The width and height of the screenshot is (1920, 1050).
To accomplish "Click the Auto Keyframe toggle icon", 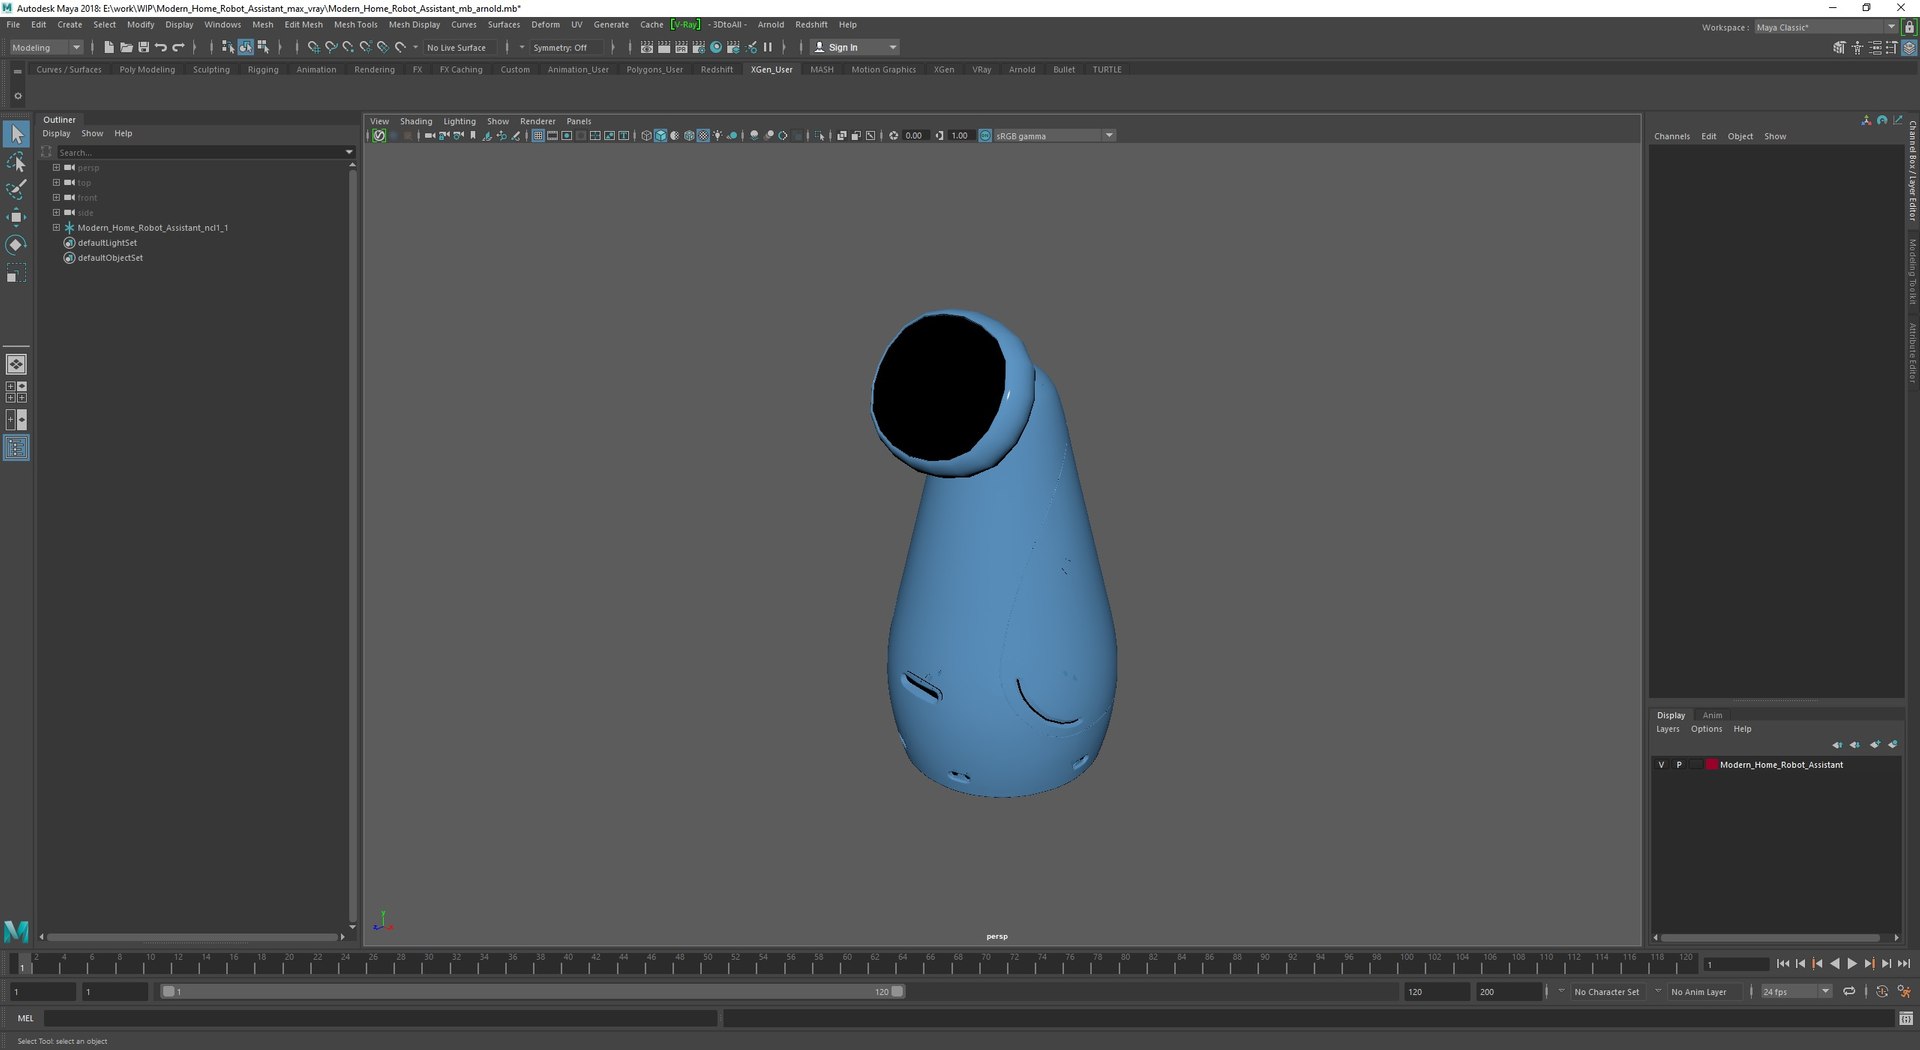I will pyautogui.click(x=1882, y=992).
